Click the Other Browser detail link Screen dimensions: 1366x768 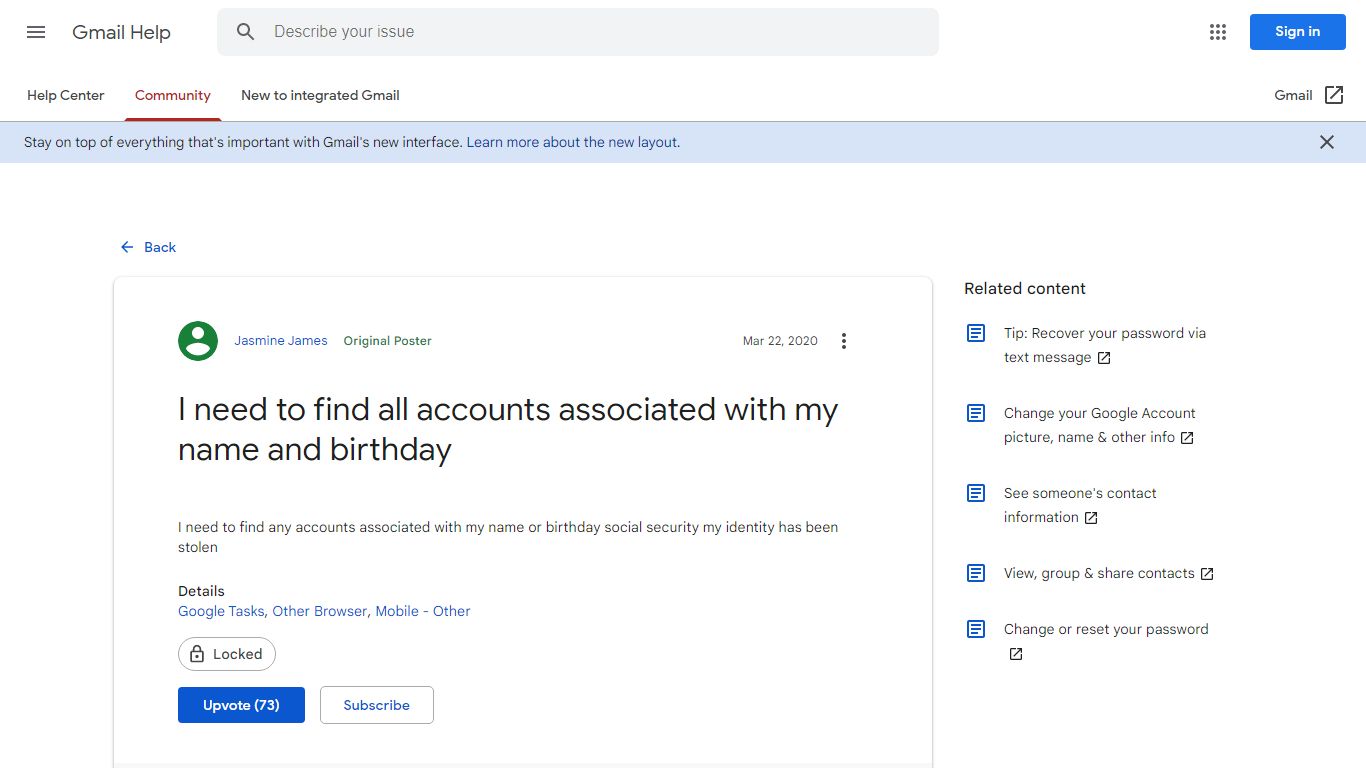point(320,611)
